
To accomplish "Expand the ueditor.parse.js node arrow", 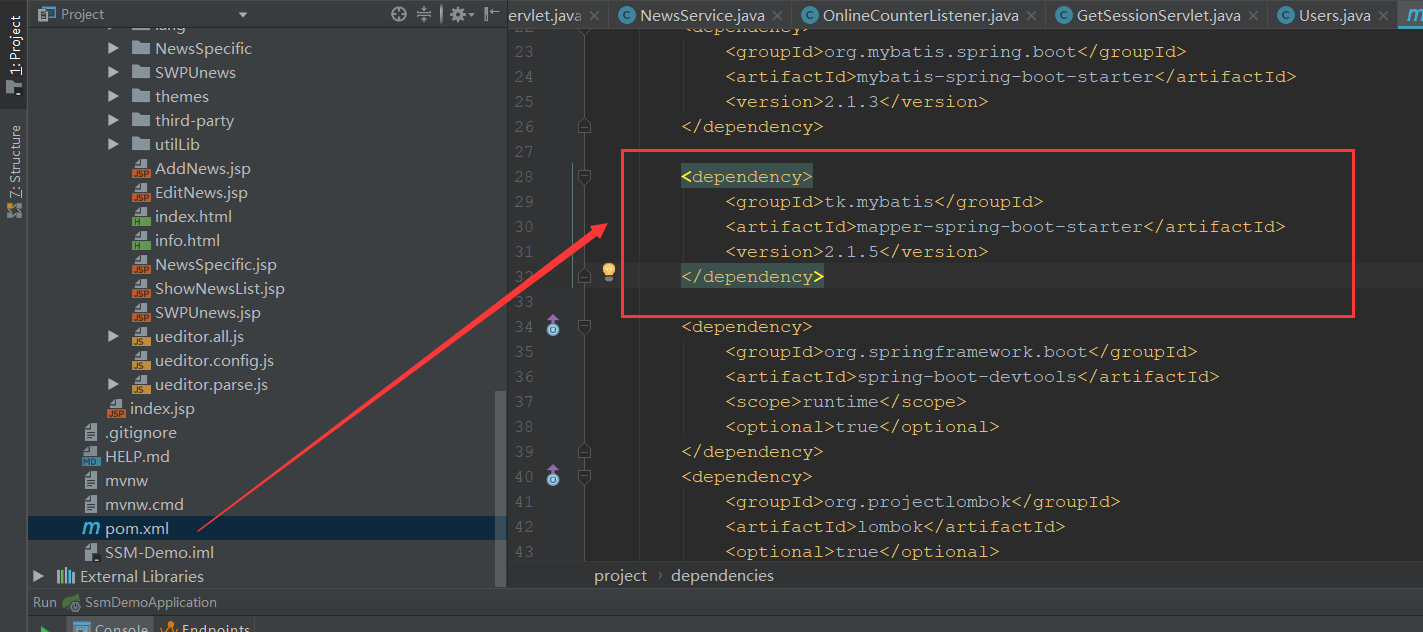I will coord(114,384).
